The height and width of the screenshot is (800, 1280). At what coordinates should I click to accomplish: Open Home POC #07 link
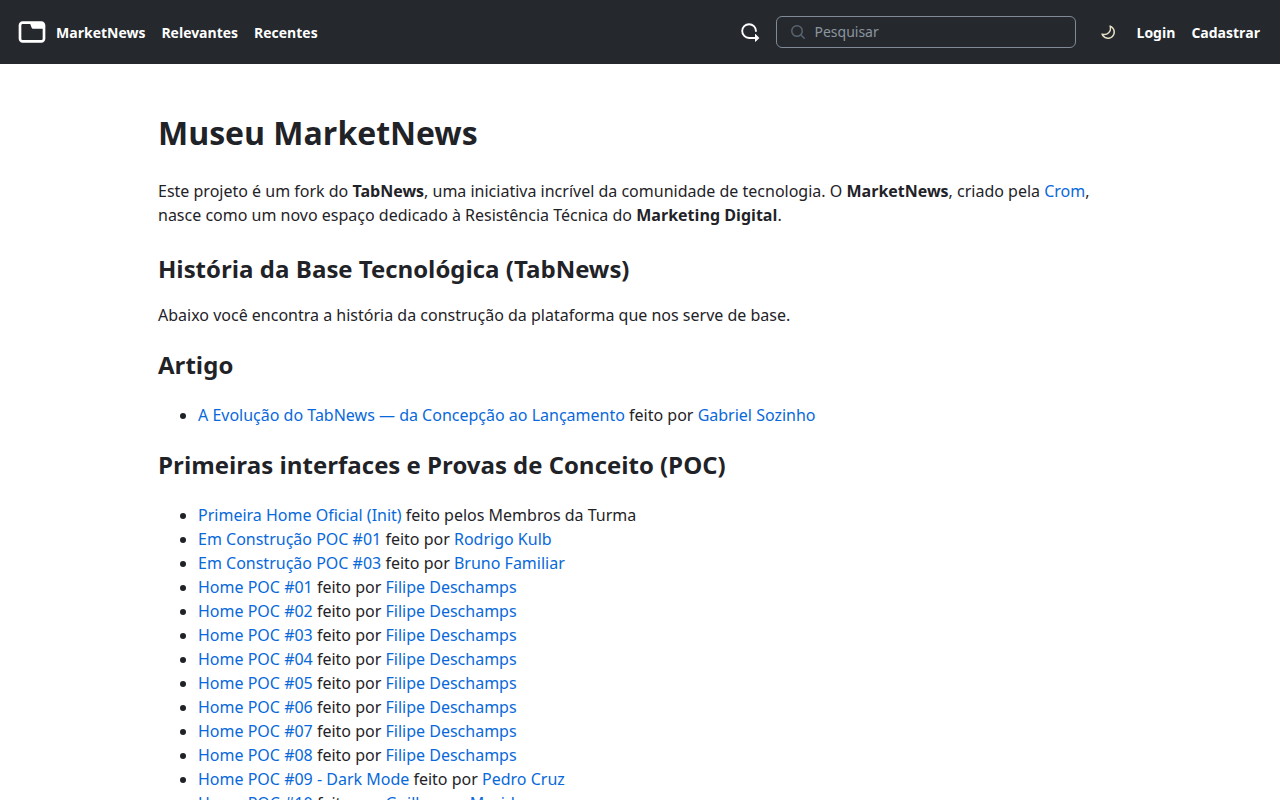click(x=255, y=731)
